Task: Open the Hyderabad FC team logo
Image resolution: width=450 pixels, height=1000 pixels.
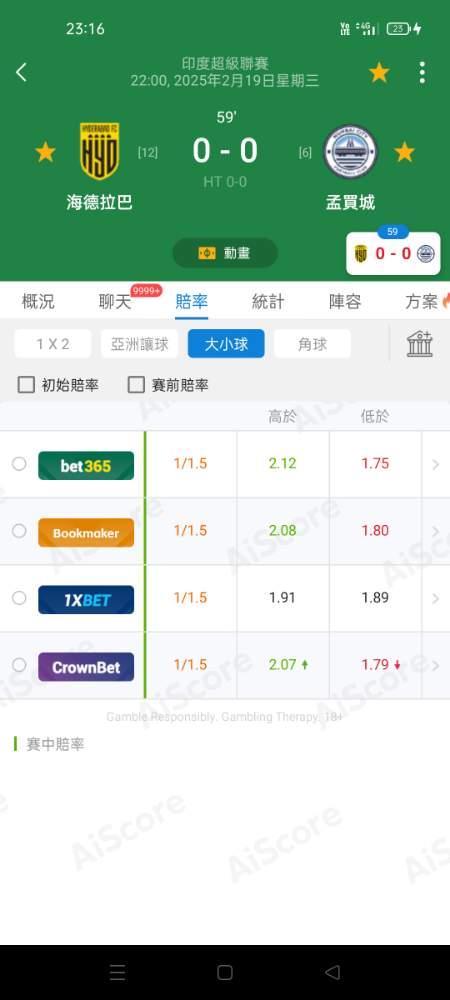Action: click(99, 151)
